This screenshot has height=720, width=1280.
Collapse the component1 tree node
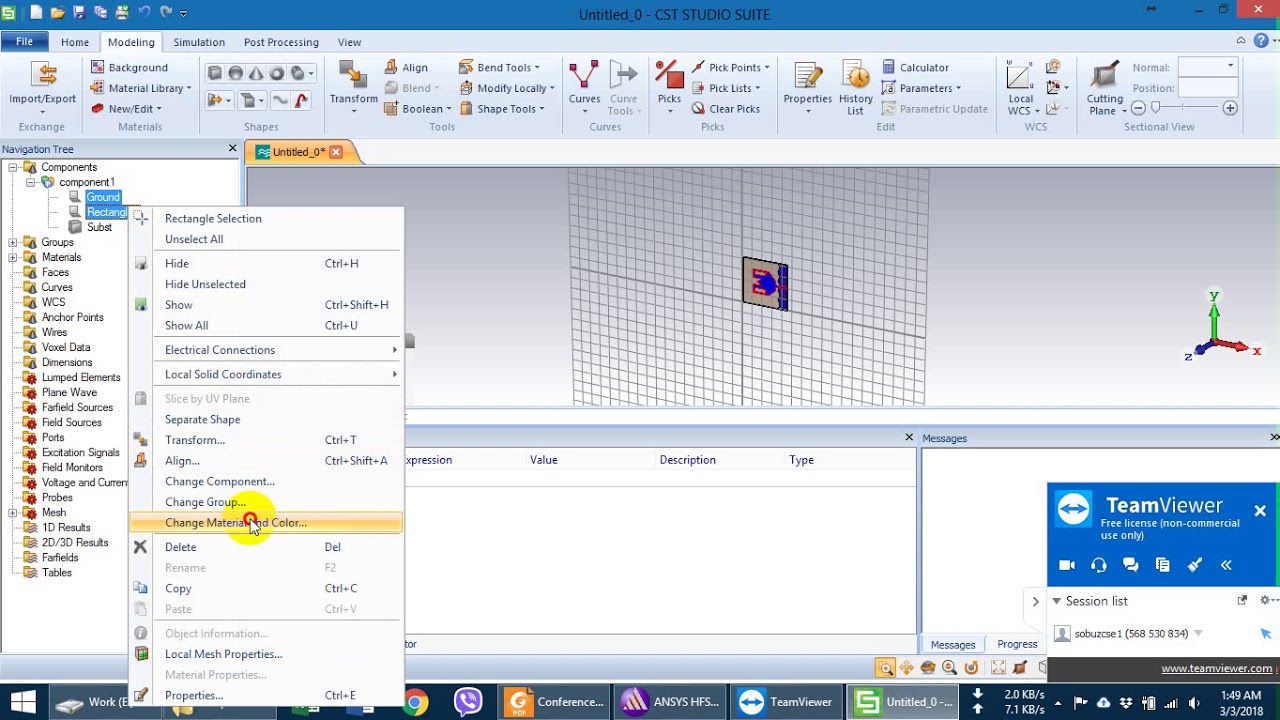pyautogui.click(x=31, y=182)
